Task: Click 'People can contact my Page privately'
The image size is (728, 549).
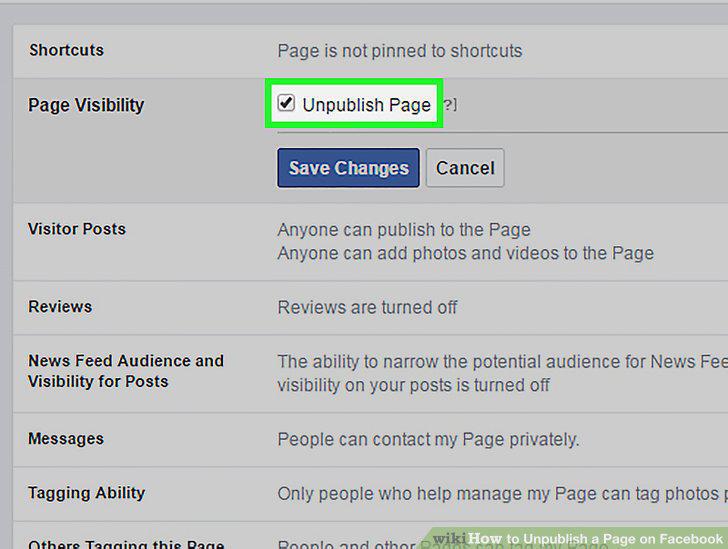Action: tap(428, 439)
